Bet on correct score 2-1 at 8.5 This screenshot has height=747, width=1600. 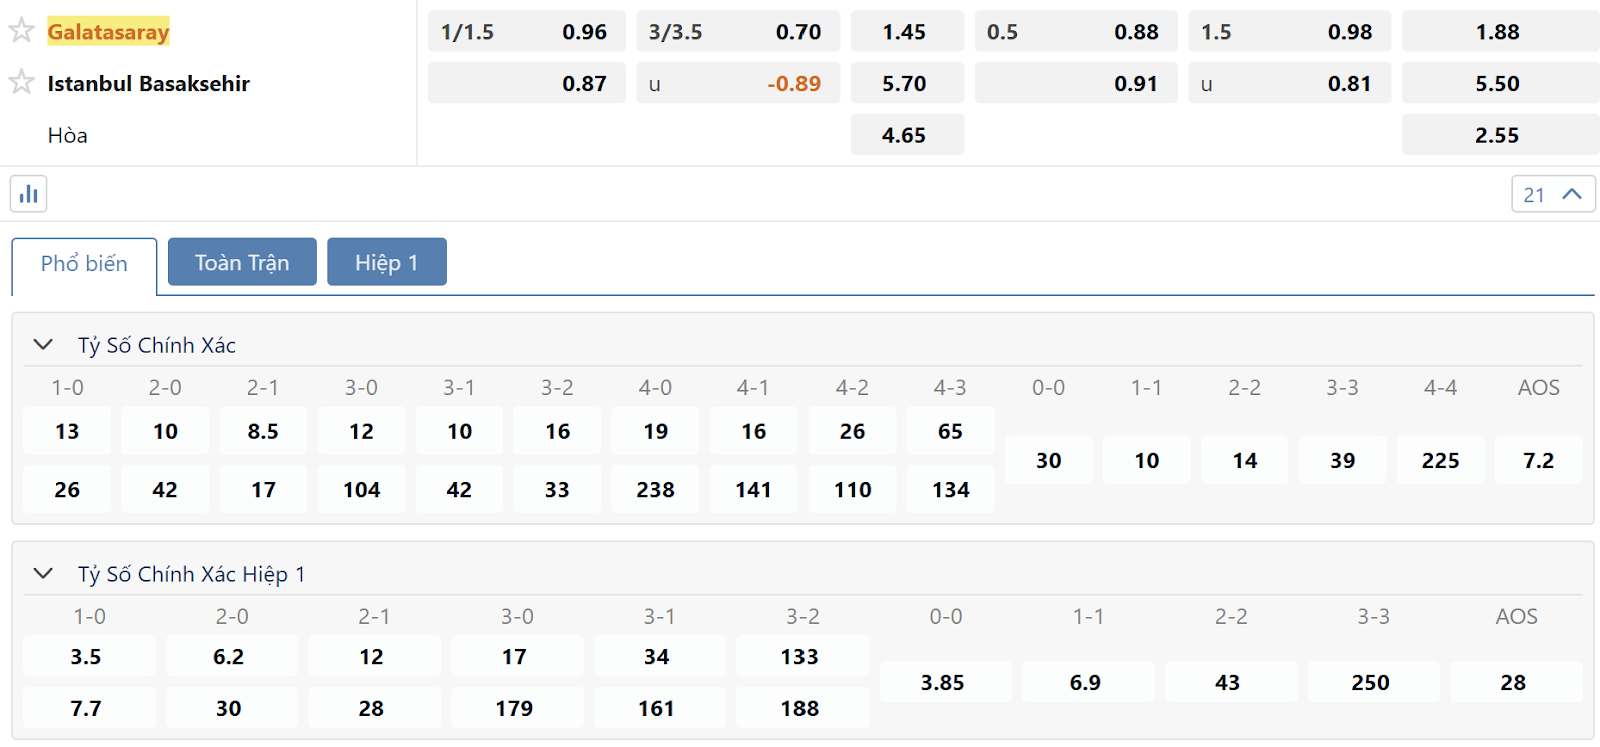(x=263, y=431)
